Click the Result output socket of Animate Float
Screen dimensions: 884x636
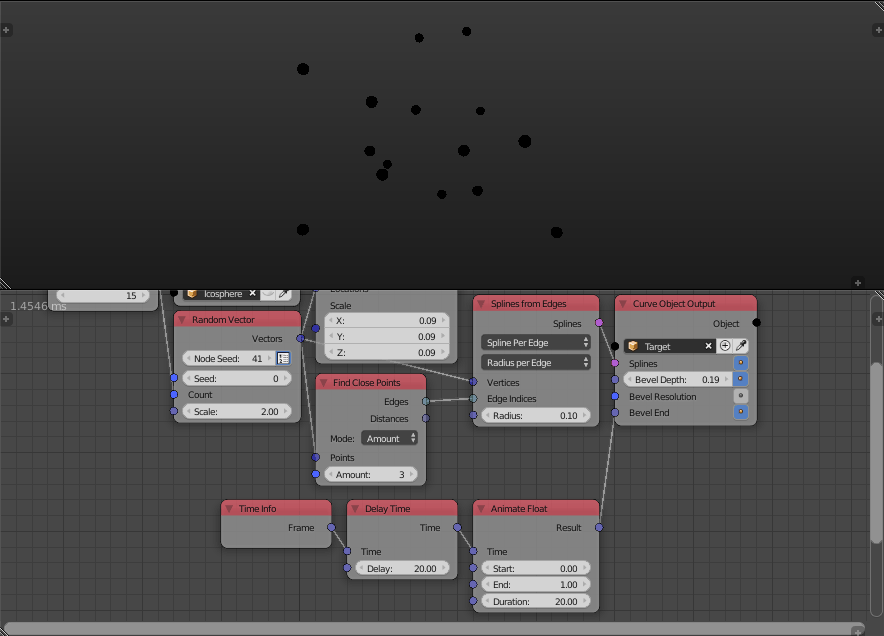(x=599, y=527)
